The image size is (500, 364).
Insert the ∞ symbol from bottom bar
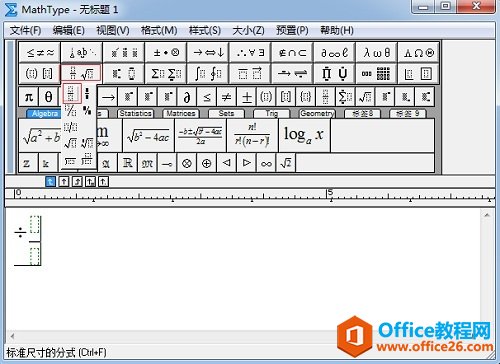[x=266, y=163]
